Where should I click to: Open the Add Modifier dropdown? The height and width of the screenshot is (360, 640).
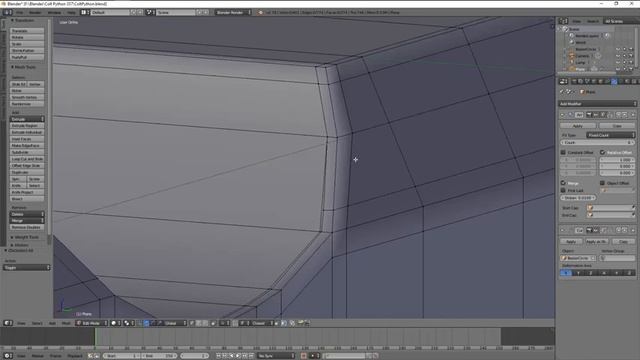click(597, 104)
